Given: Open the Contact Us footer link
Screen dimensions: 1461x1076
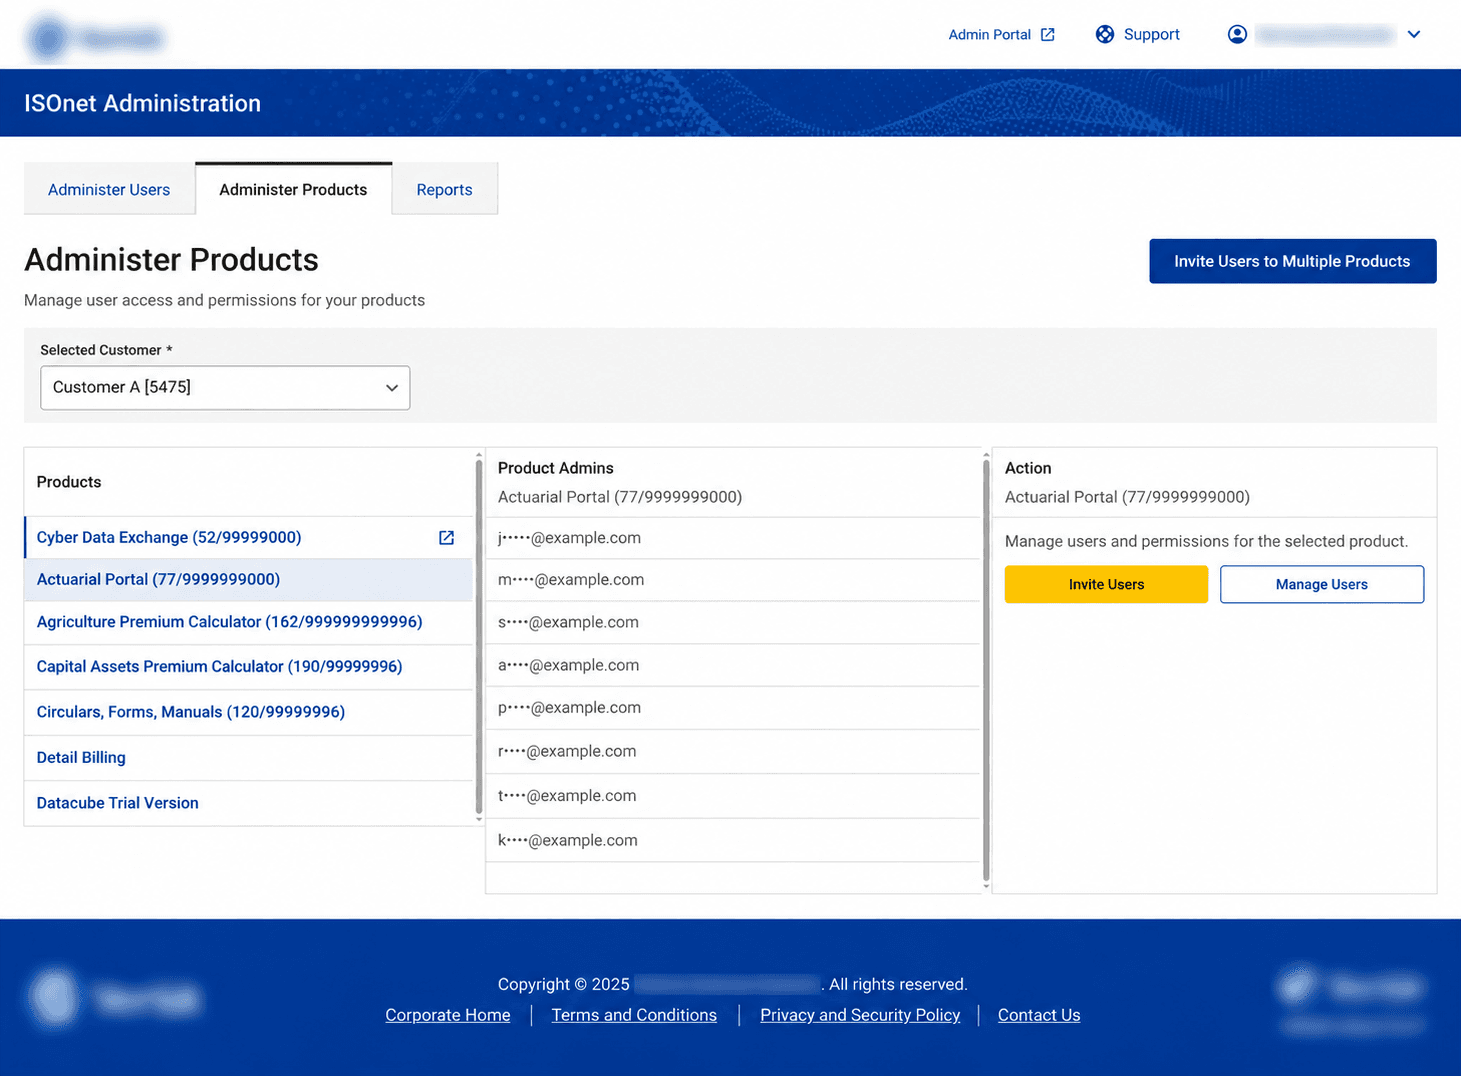Looking at the screenshot, I should click(x=1039, y=1015).
